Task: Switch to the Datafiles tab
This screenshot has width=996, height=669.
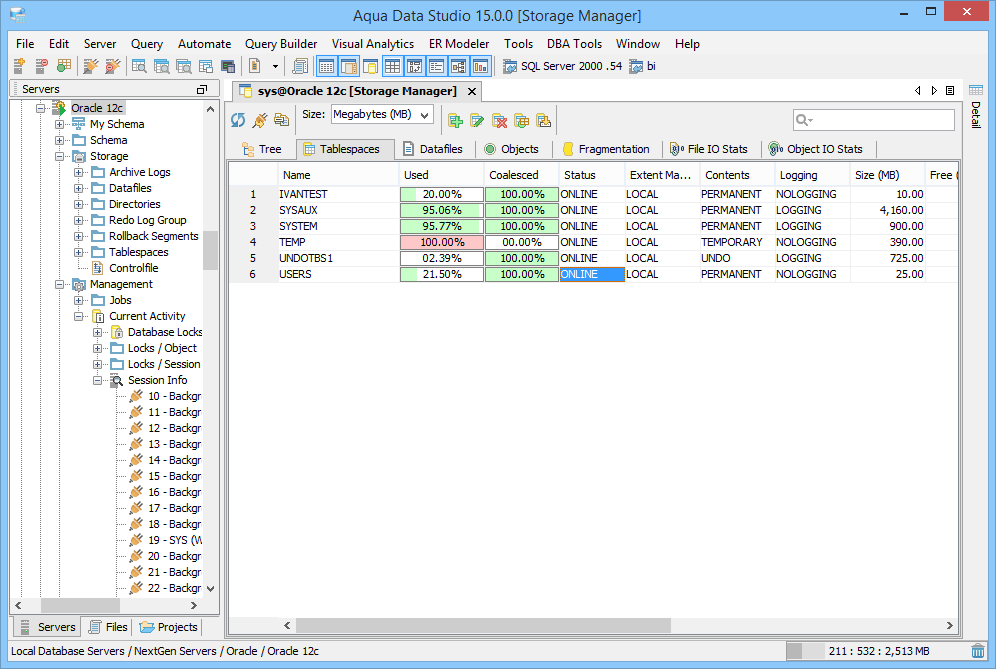Action: point(433,149)
